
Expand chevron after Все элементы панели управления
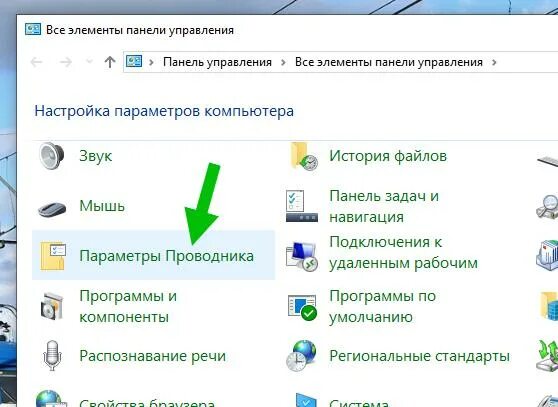tap(494, 62)
